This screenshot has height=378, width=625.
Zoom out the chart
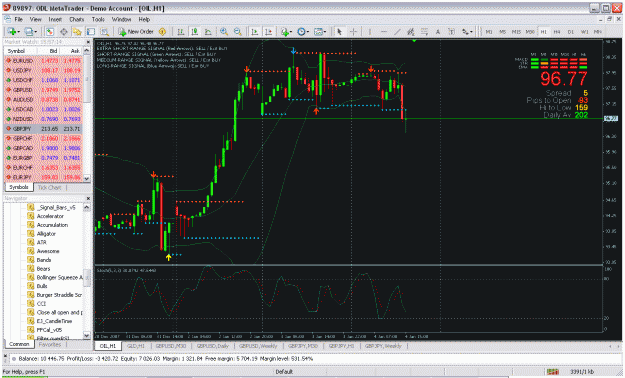pyautogui.click(x=238, y=32)
